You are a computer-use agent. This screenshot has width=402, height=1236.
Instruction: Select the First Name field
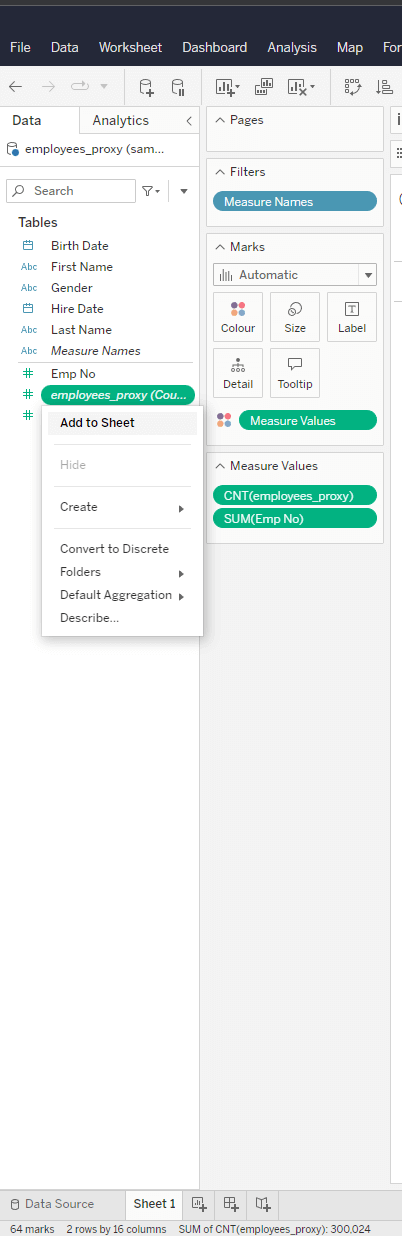pyautogui.click(x=82, y=267)
